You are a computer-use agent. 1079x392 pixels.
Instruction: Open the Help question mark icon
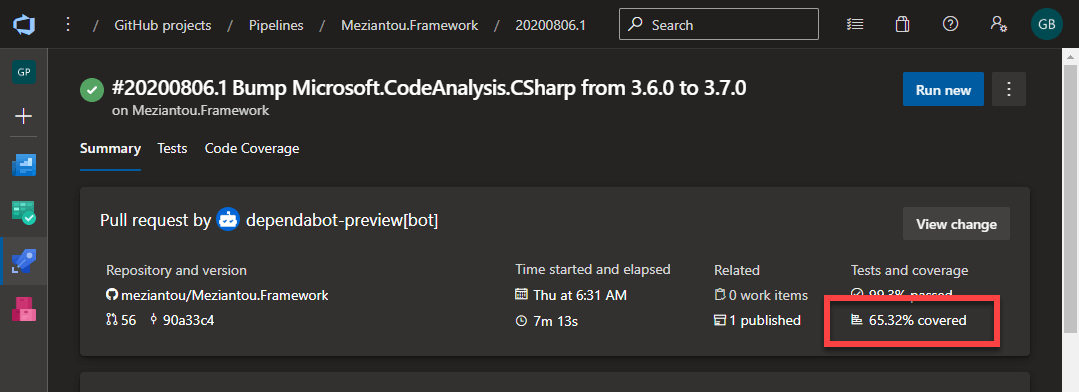click(950, 24)
